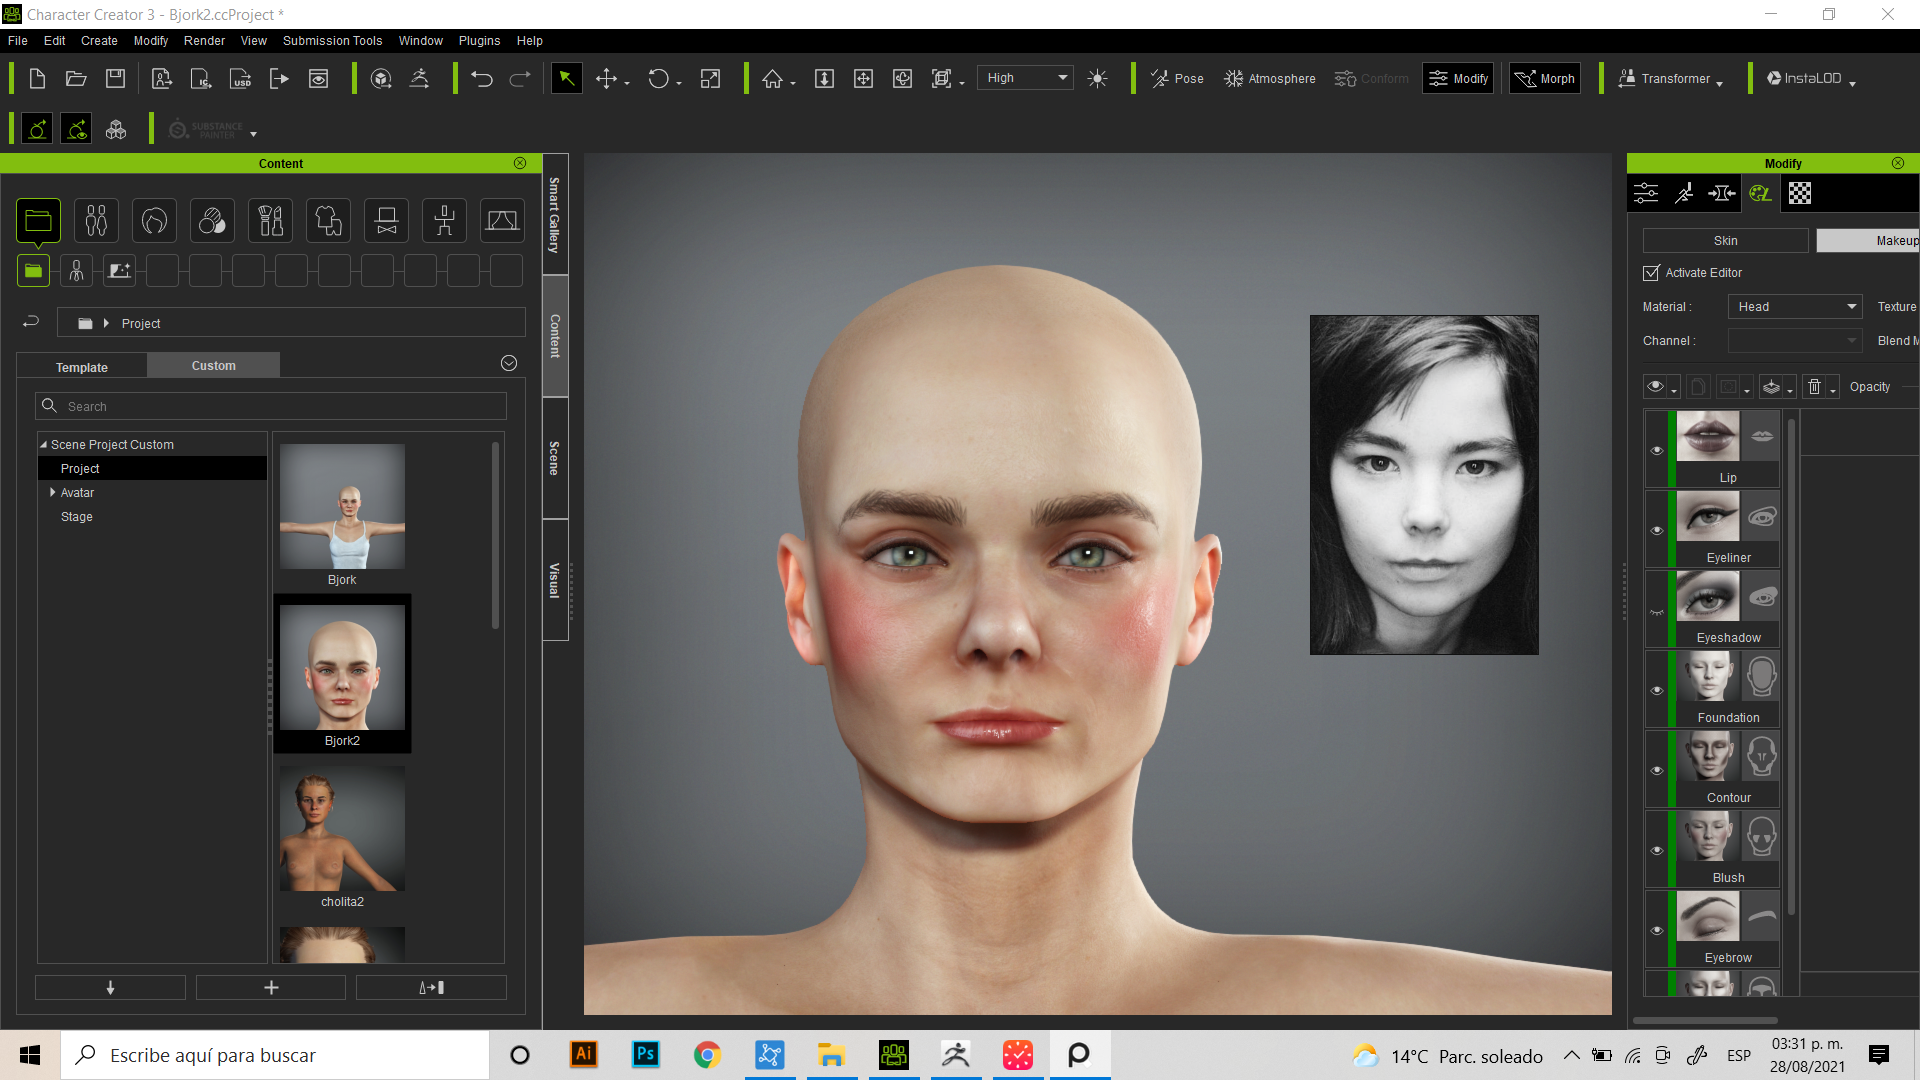Open the Smart Gallery side tab
The height and width of the screenshot is (1080, 1920).
pos(555,214)
